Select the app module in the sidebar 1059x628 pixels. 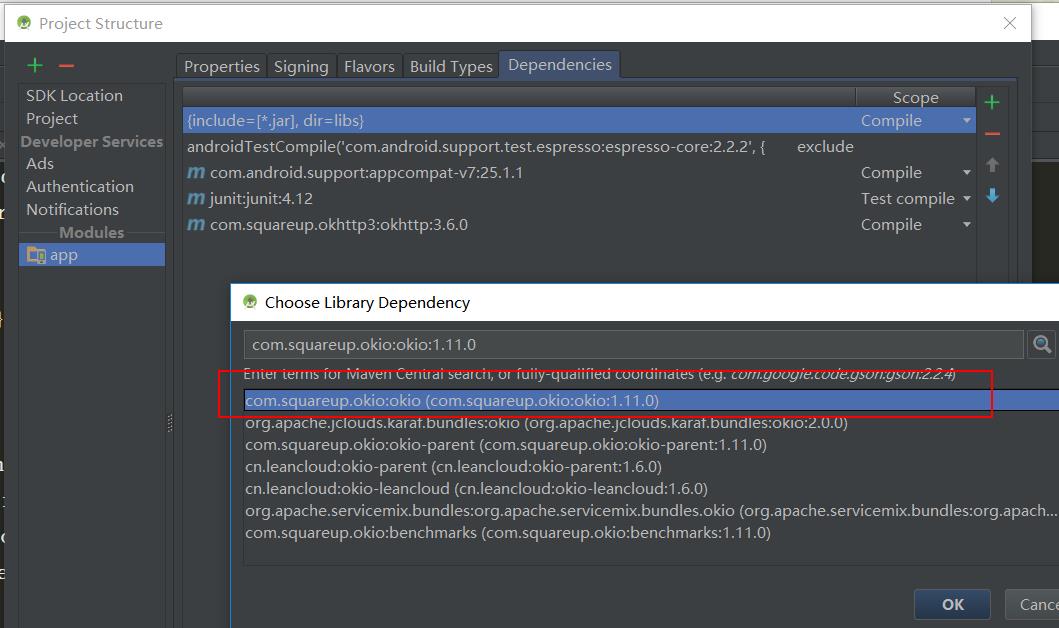tap(64, 255)
